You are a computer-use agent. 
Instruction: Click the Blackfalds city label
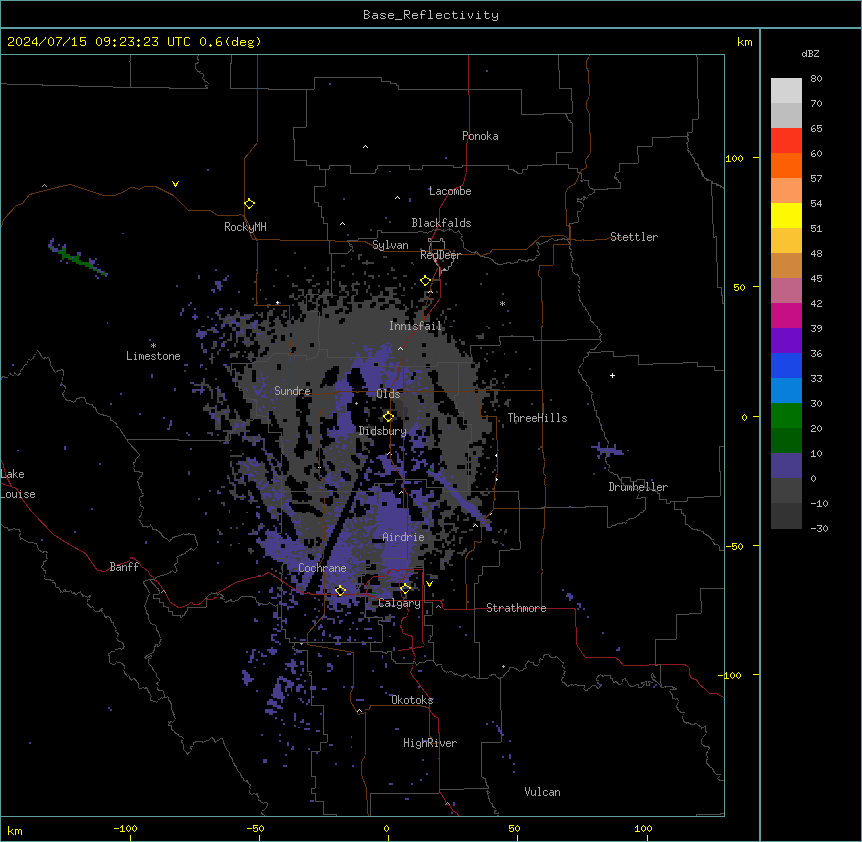pyautogui.click(x=441, y=223)
